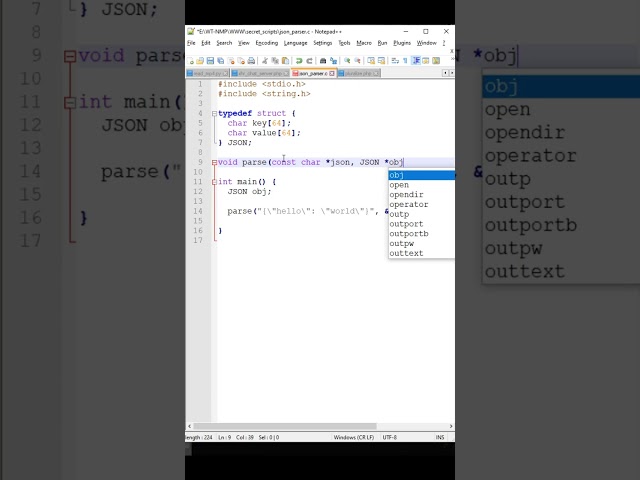This screenshot has height=480, width=640.
Task: Close the last .php tab
Action: point(376,73)
